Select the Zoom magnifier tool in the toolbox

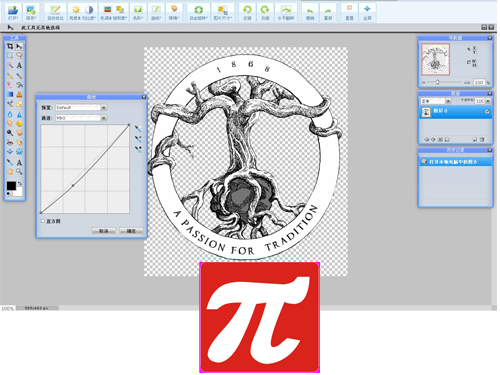tap(19, 172)
